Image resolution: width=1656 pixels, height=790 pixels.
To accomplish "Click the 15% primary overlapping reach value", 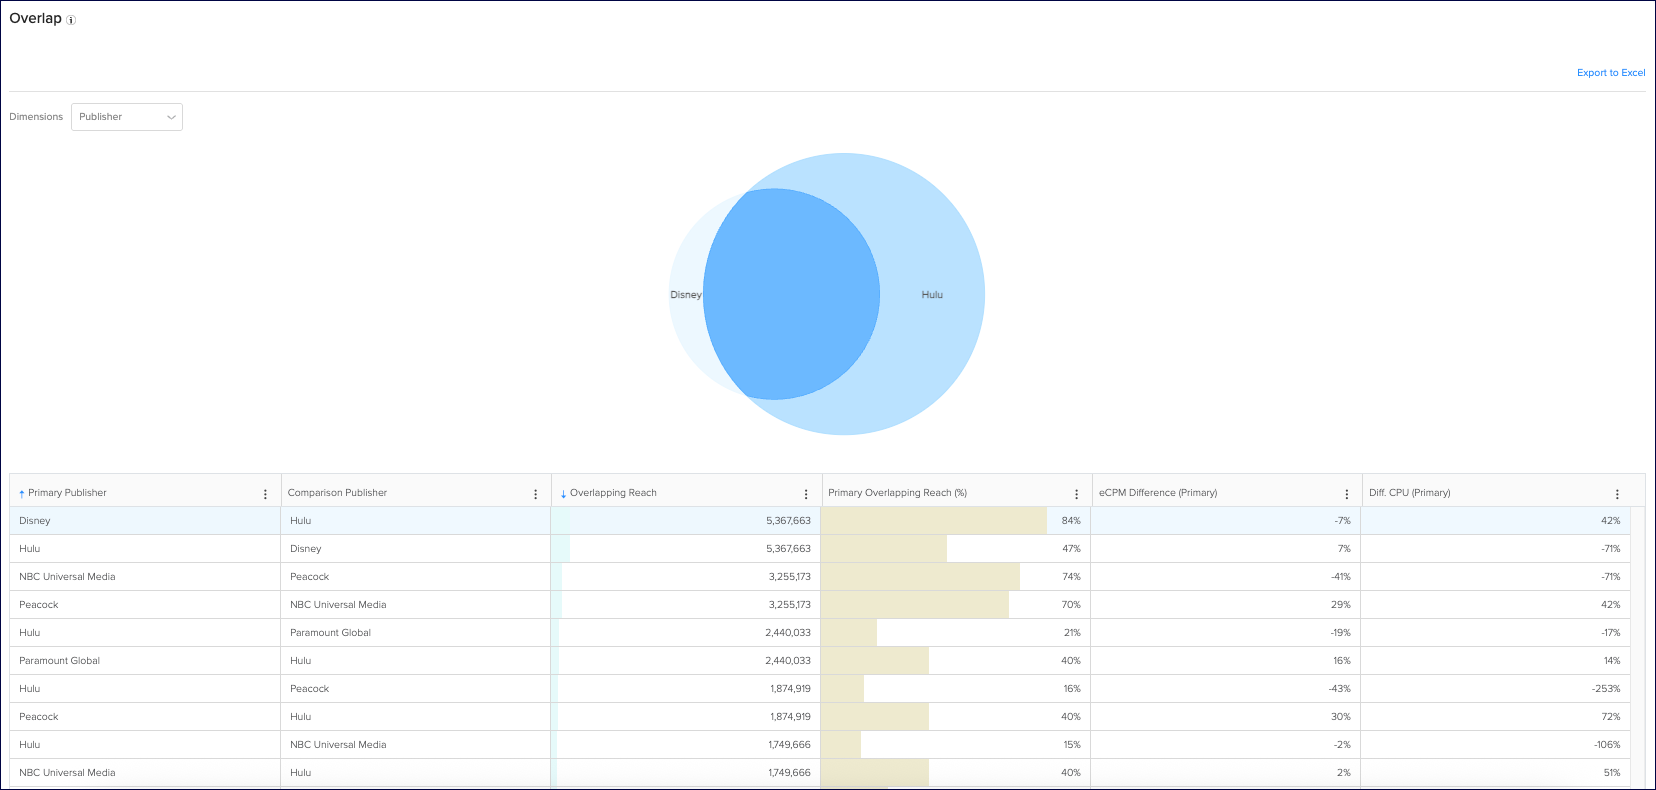I will pos(1072,745).
